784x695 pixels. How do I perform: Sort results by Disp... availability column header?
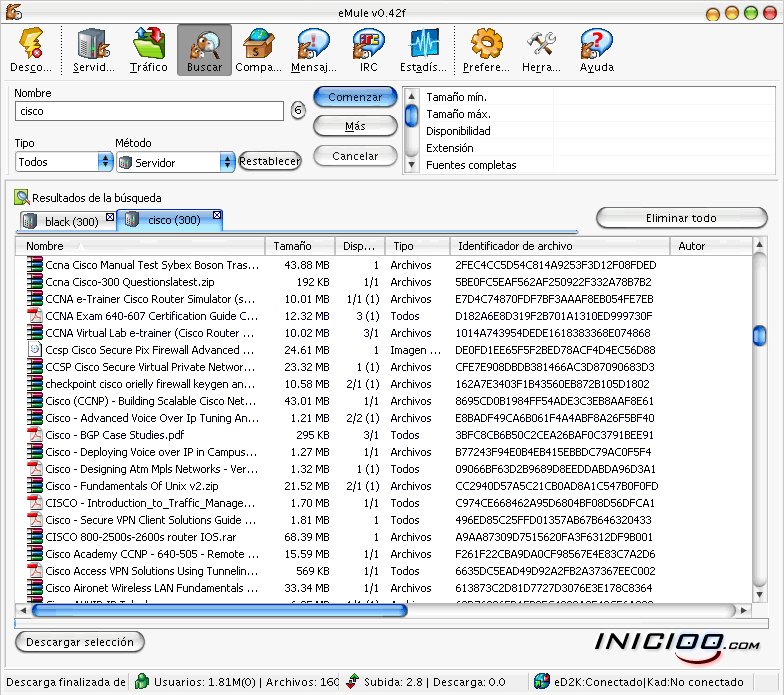point(360,246)
